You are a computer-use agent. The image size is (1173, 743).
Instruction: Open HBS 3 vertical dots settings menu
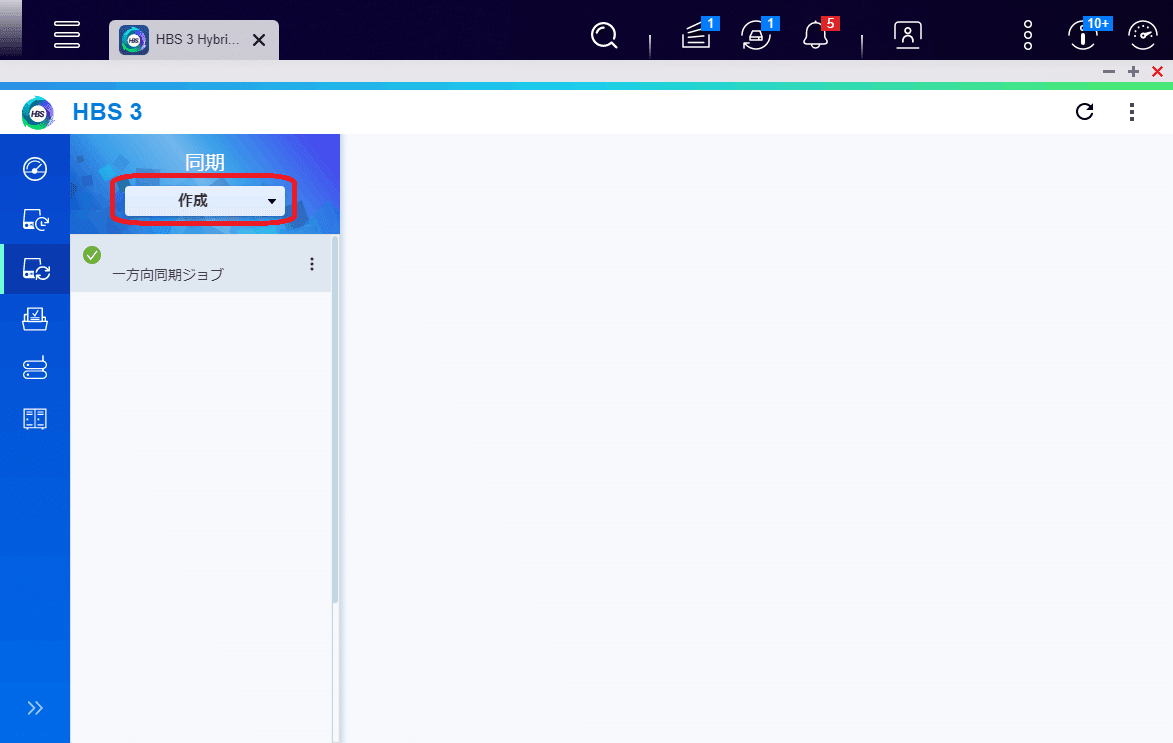tap(1131, 112)
